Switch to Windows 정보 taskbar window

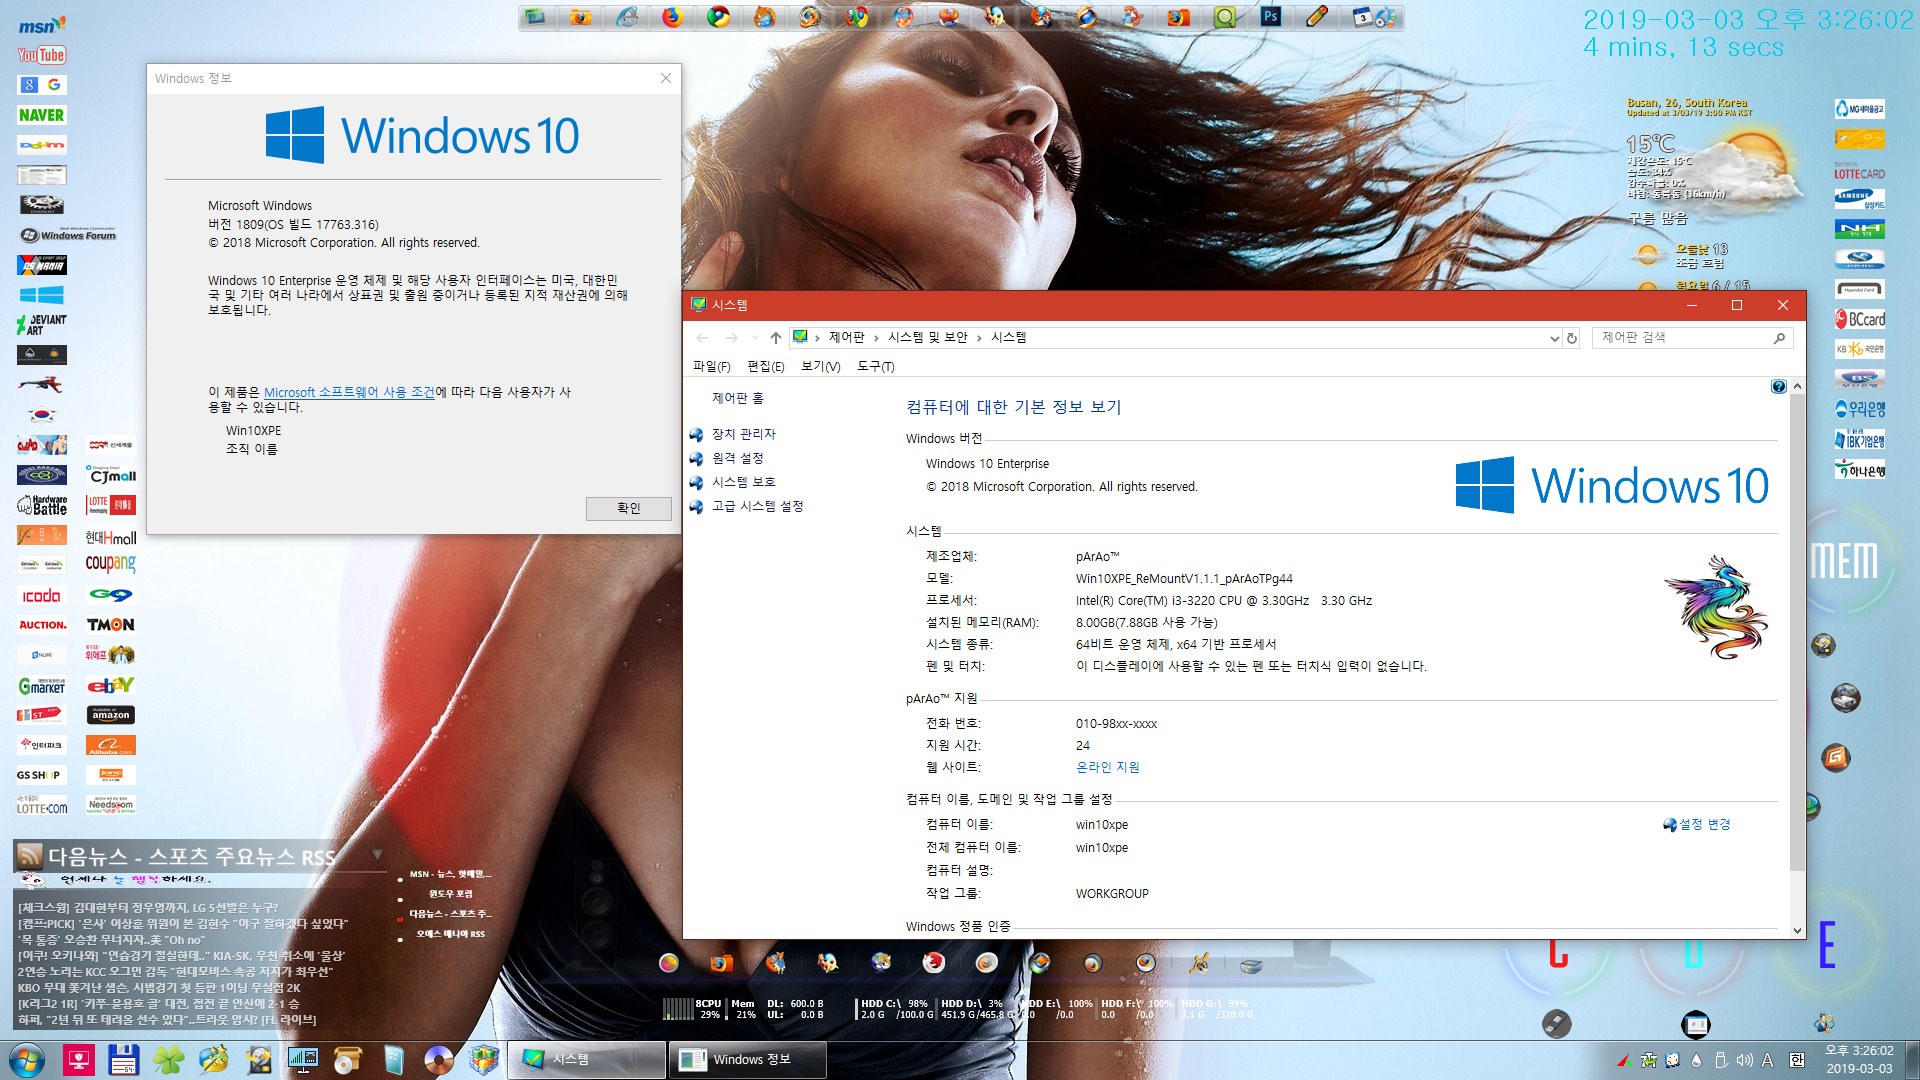click(748, 1060)
